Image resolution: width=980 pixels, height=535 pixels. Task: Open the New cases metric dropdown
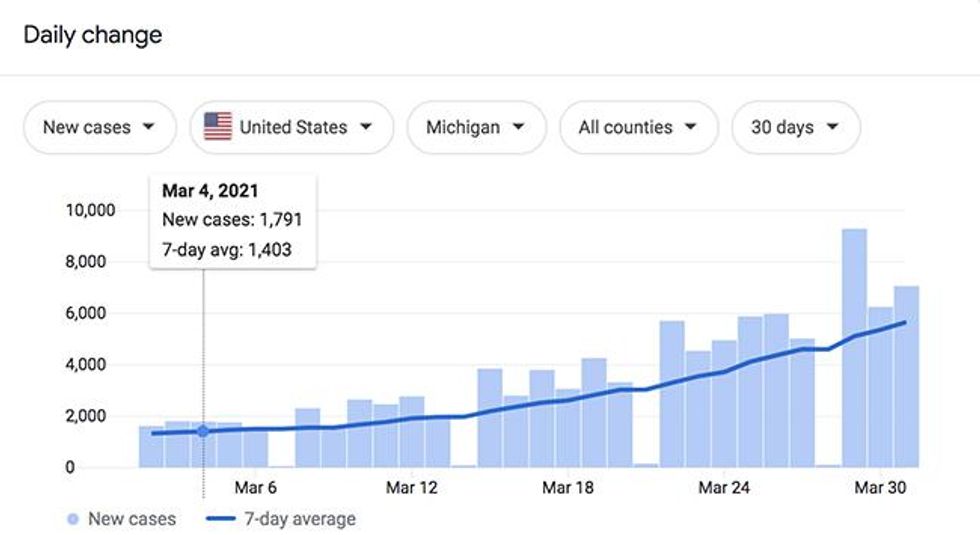pos(99,128)
